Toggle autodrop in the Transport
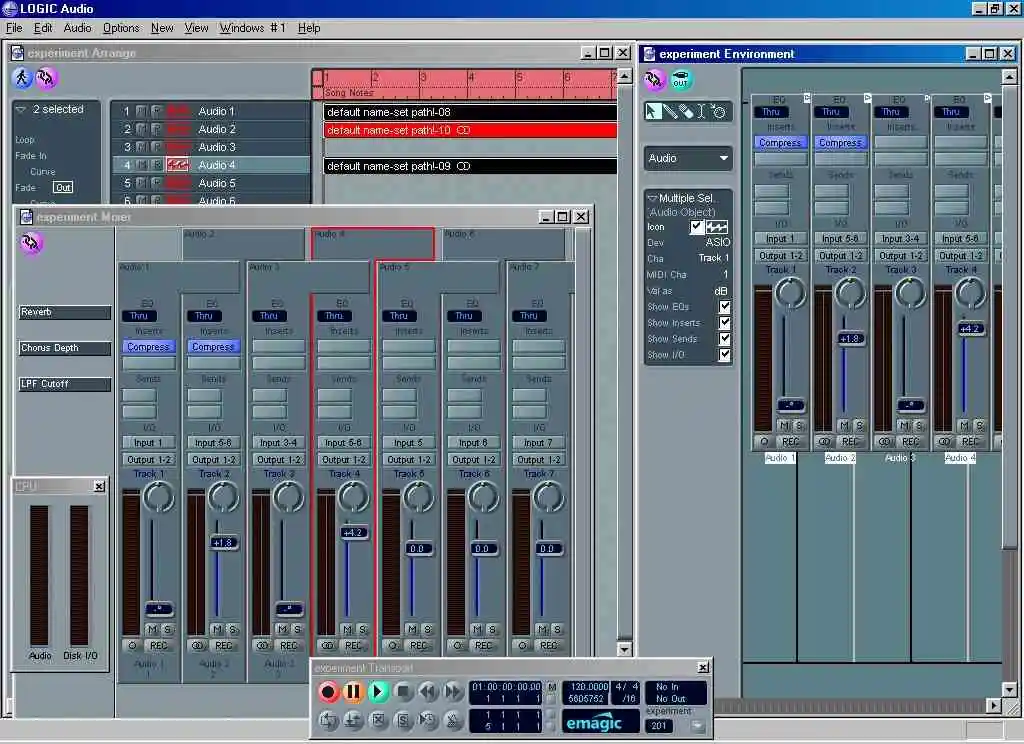 pyautogui.click(x=353, y=720)
